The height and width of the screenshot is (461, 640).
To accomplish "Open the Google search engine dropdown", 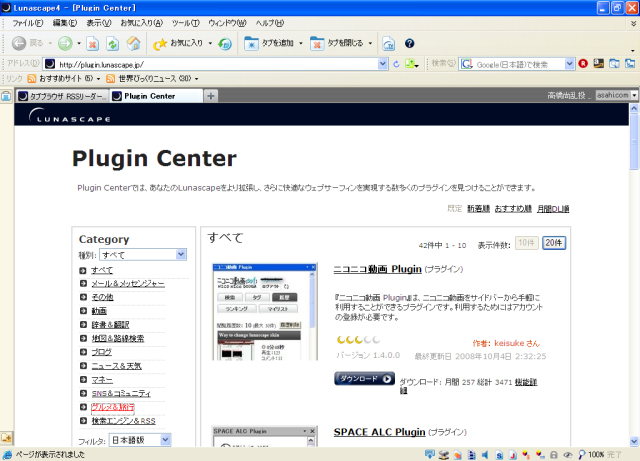I will coord(569,64).
